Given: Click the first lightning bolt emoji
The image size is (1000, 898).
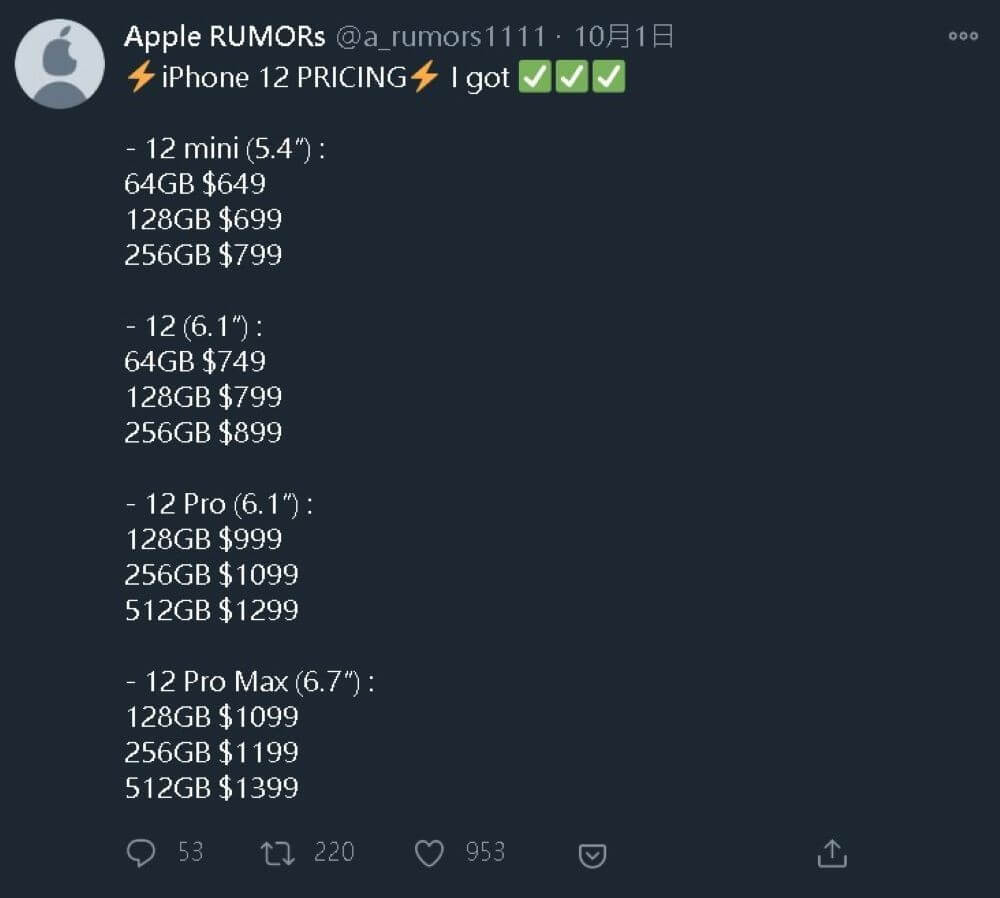Looking at the screenshot, I should pos(140,77).
